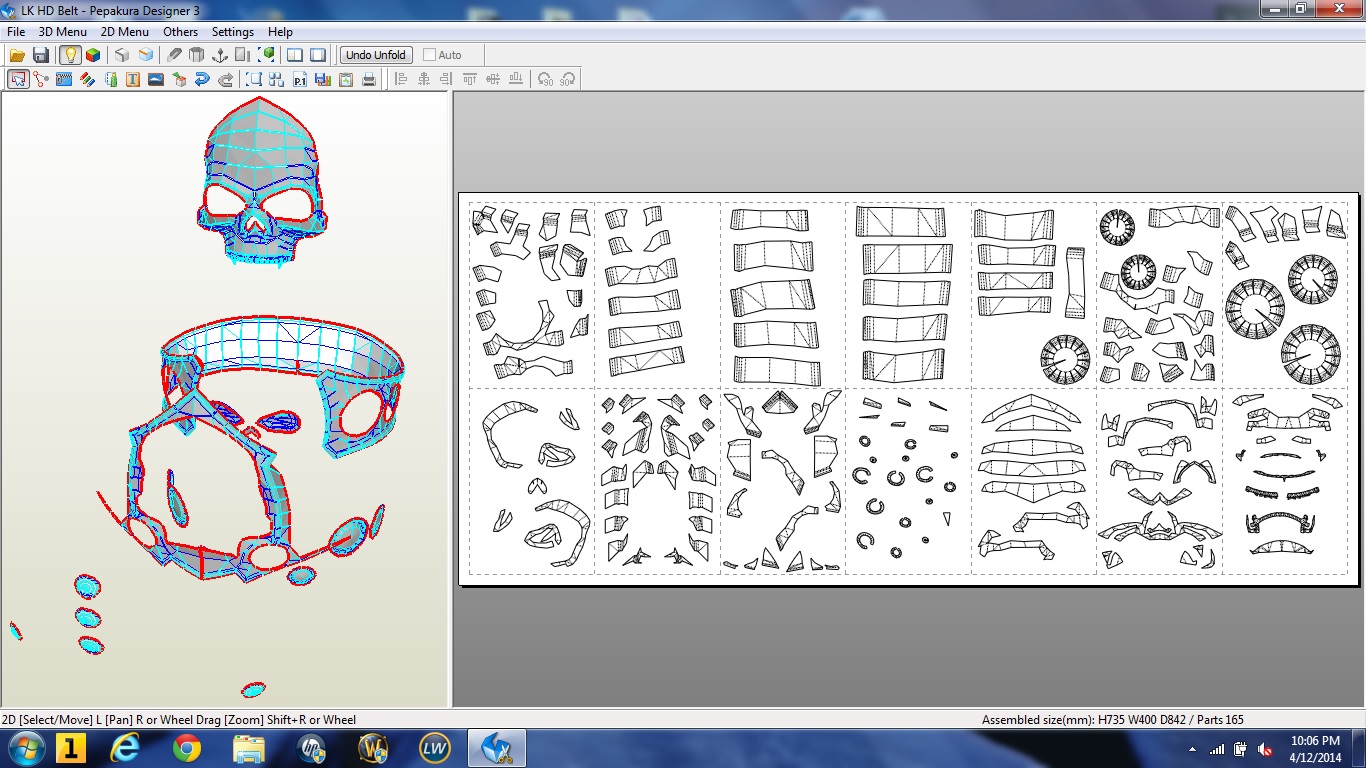
Task: Save the project using the floppy disk icon
Action: pos(41,55)
